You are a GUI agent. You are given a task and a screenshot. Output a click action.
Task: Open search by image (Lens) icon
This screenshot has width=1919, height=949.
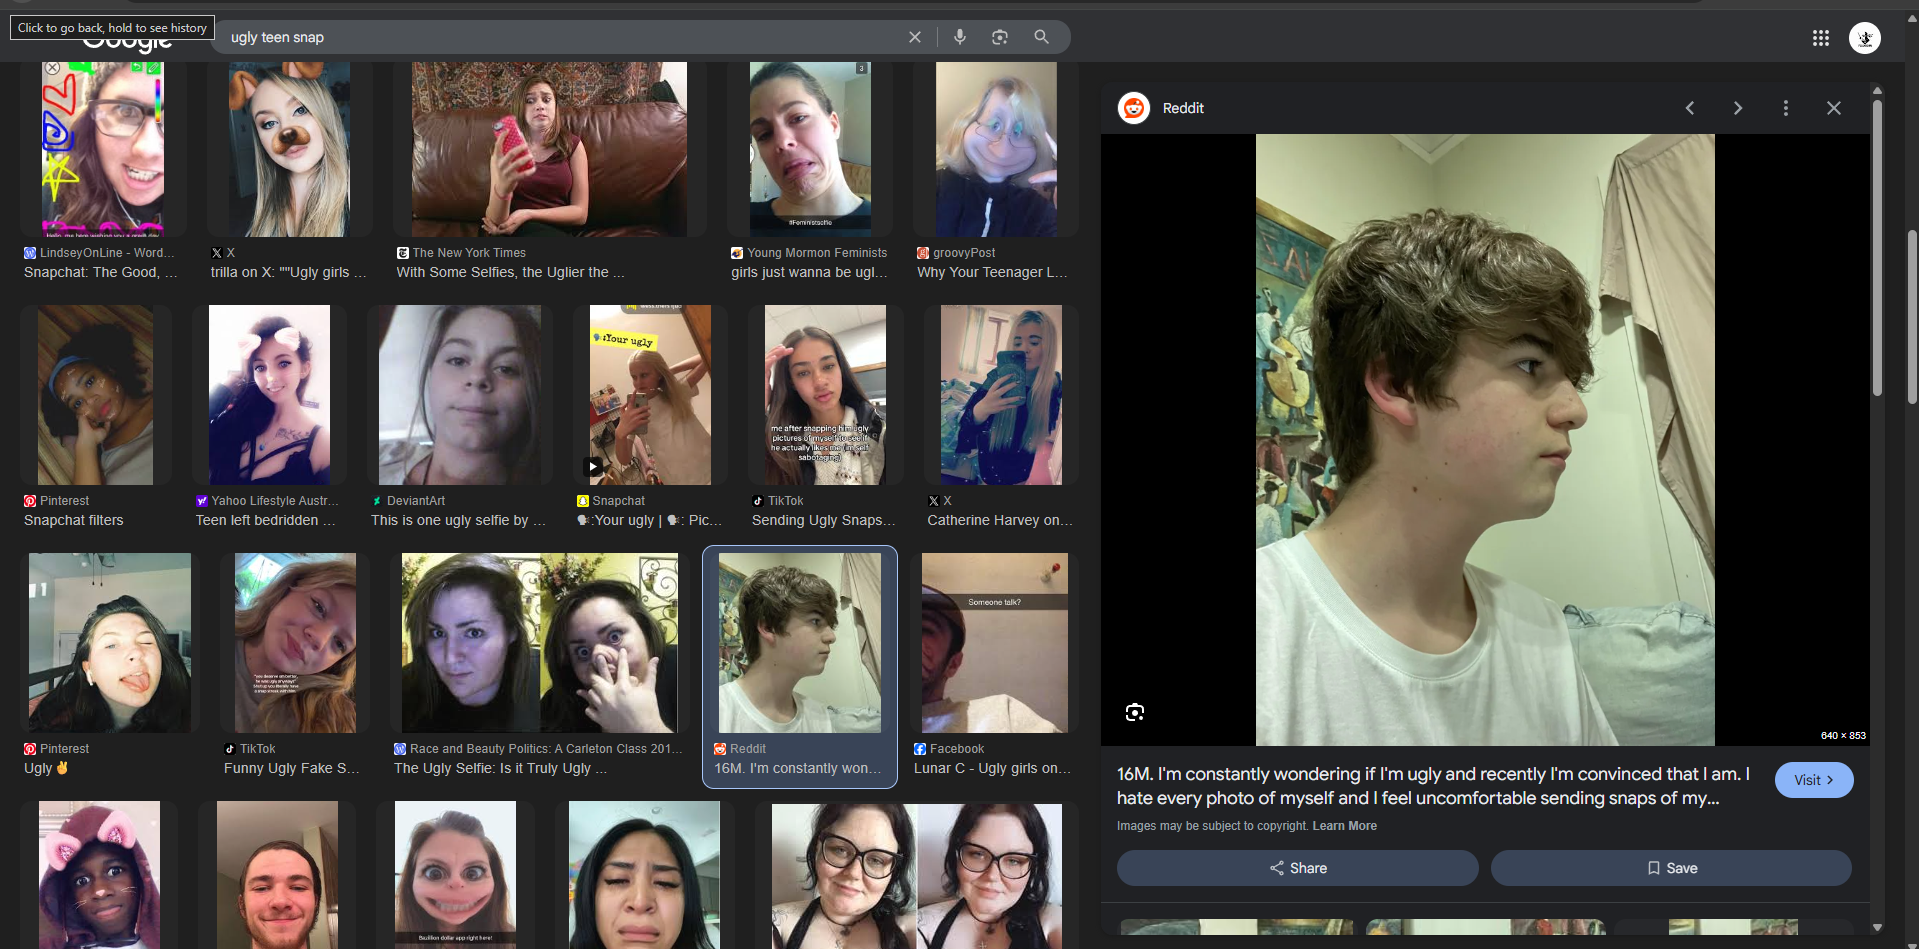pos(999,37)
